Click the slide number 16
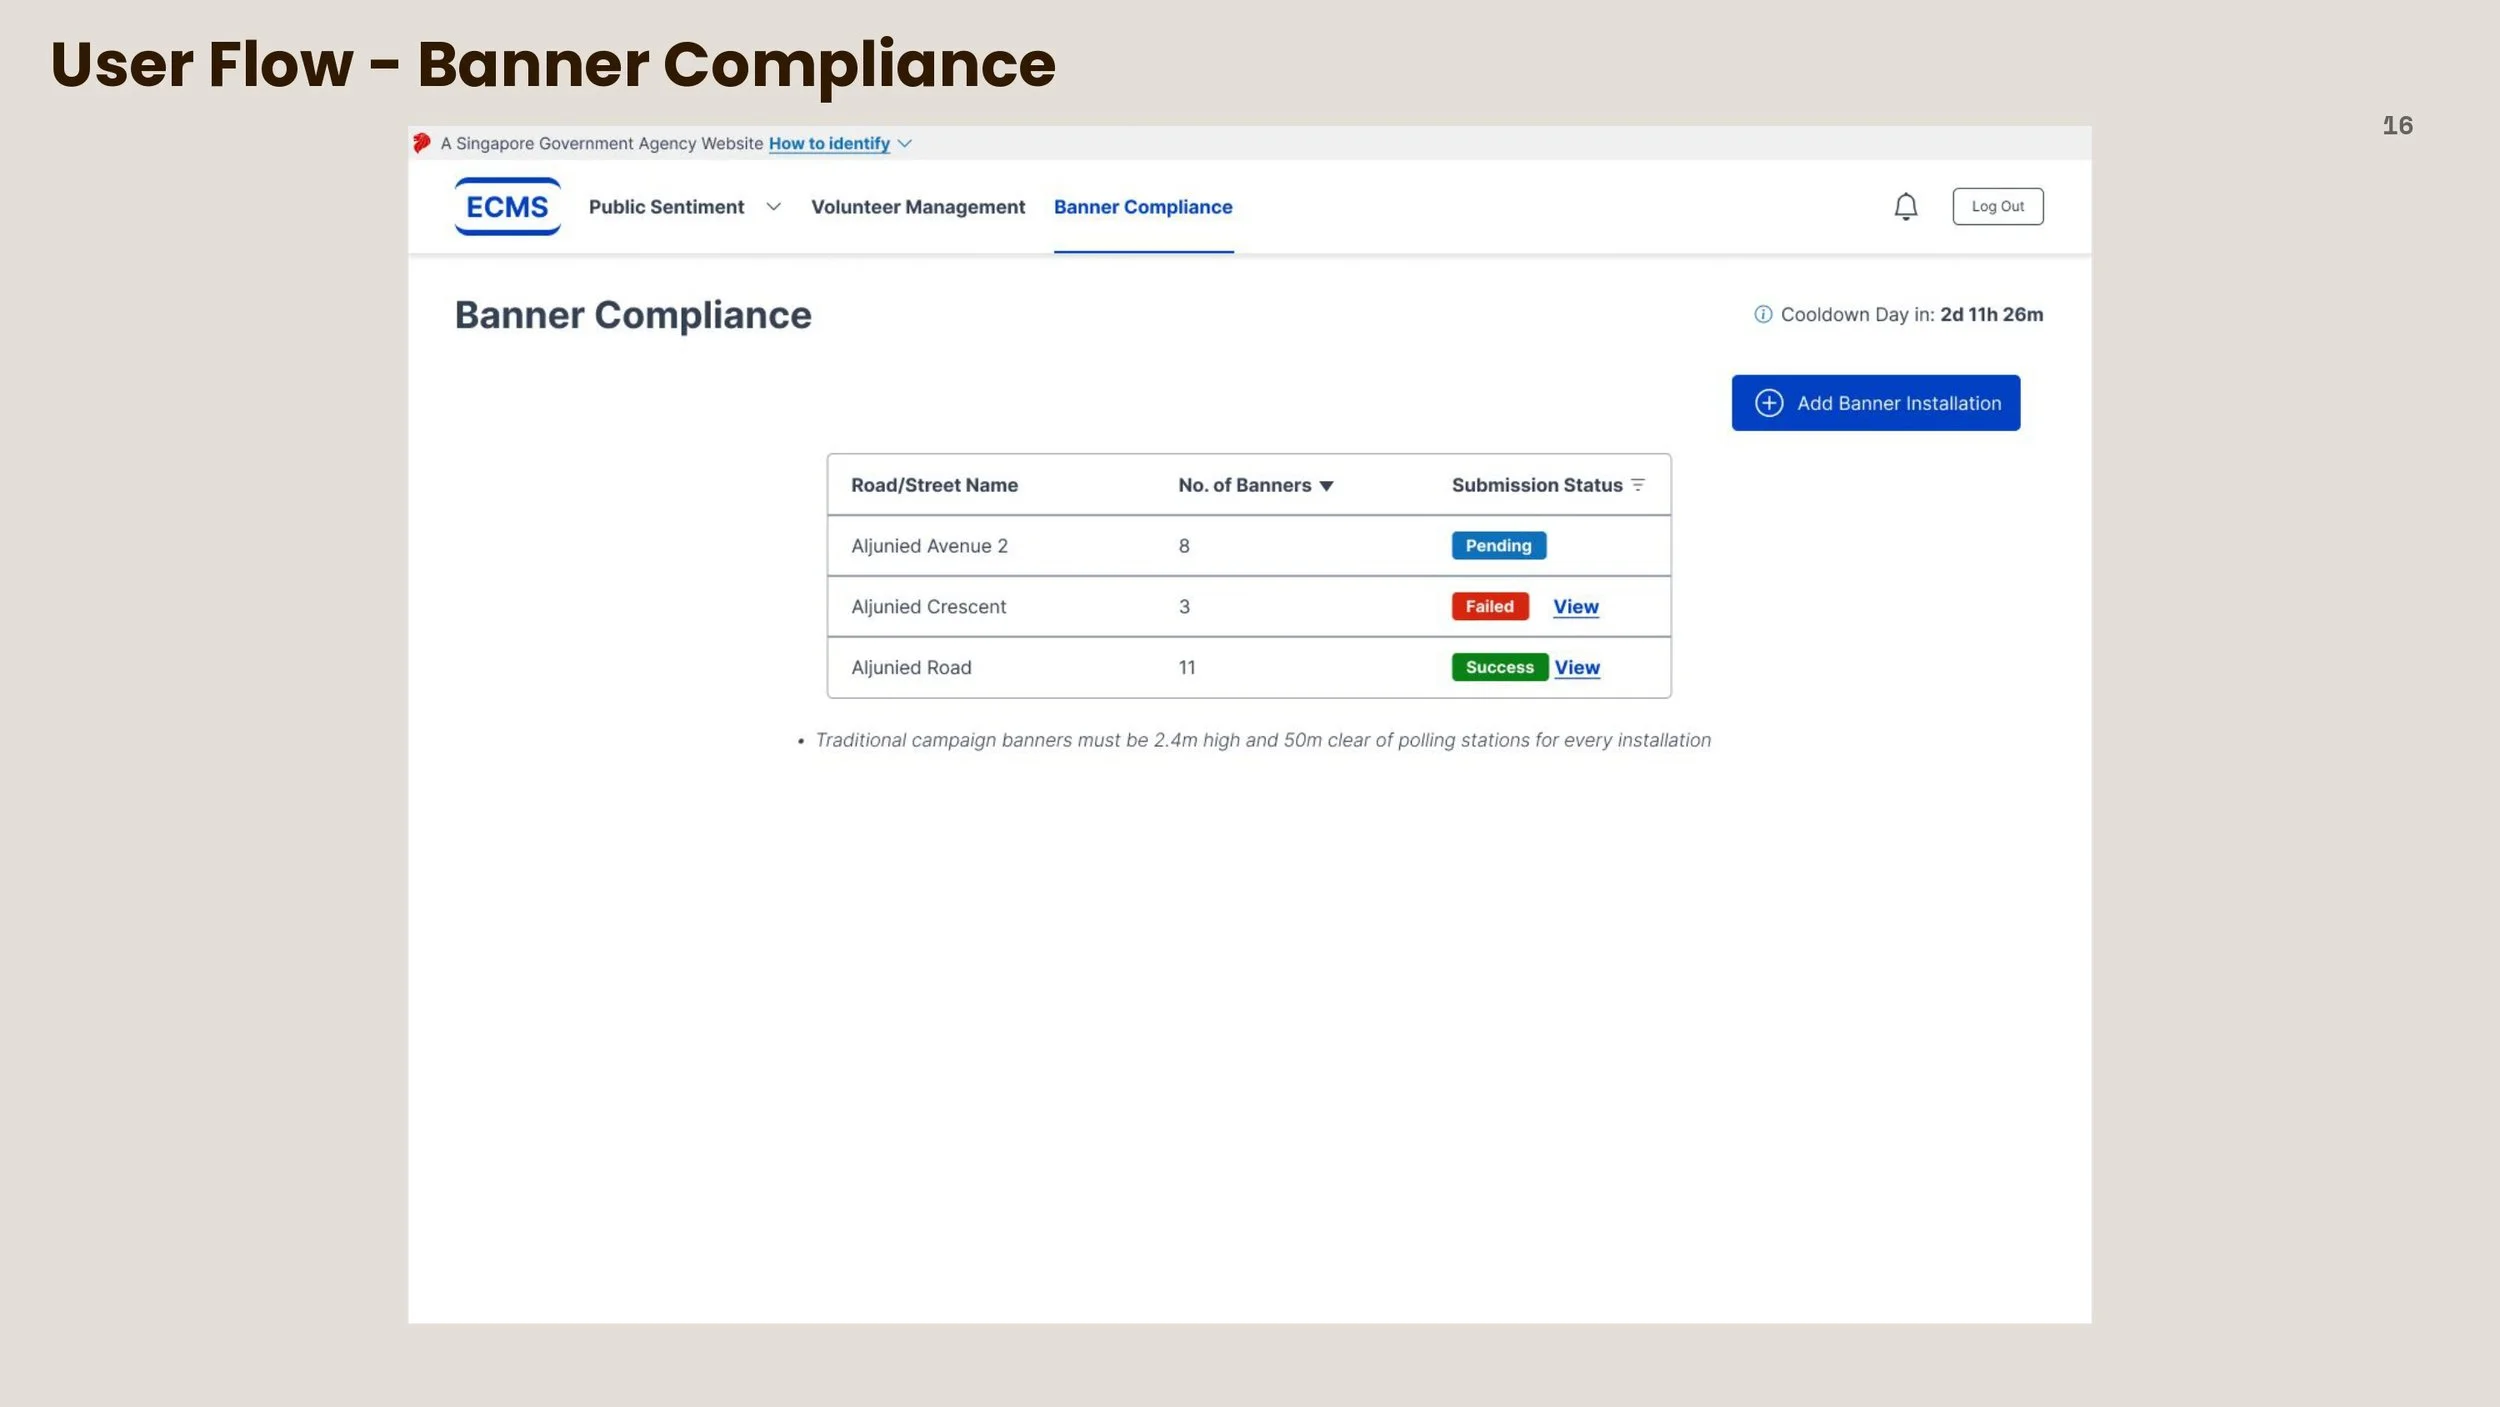The height and width of the screenshot is (1407, 2500). (2397, 125)
